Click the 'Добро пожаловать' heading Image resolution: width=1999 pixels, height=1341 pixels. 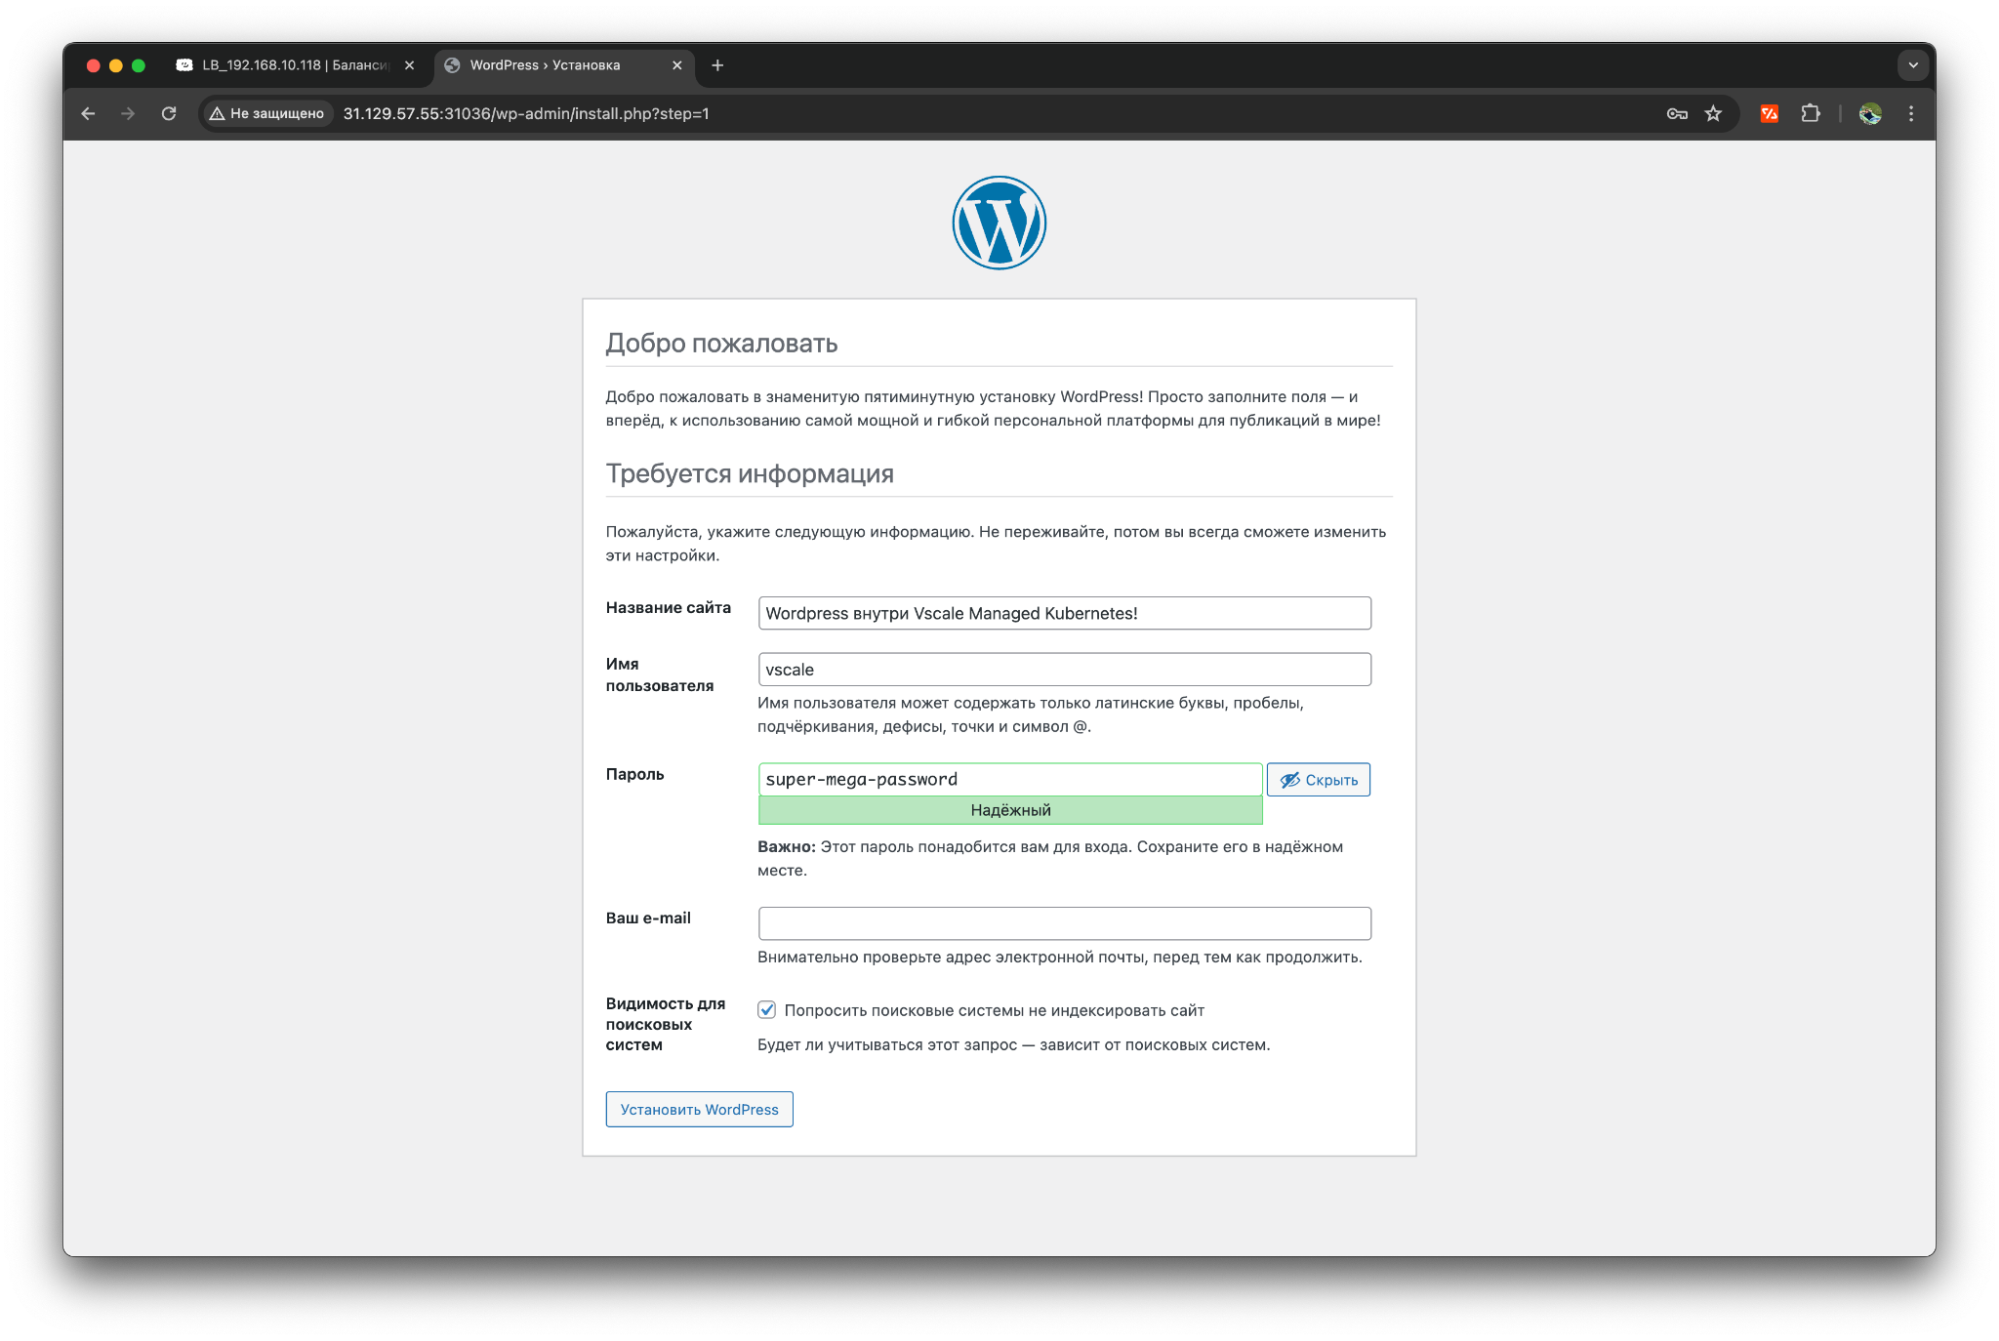coord(721,343)
